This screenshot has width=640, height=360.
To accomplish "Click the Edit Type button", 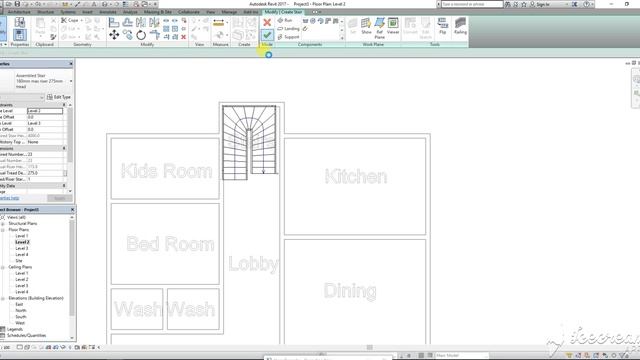I will pyautogui.click(x=59, y=97).
